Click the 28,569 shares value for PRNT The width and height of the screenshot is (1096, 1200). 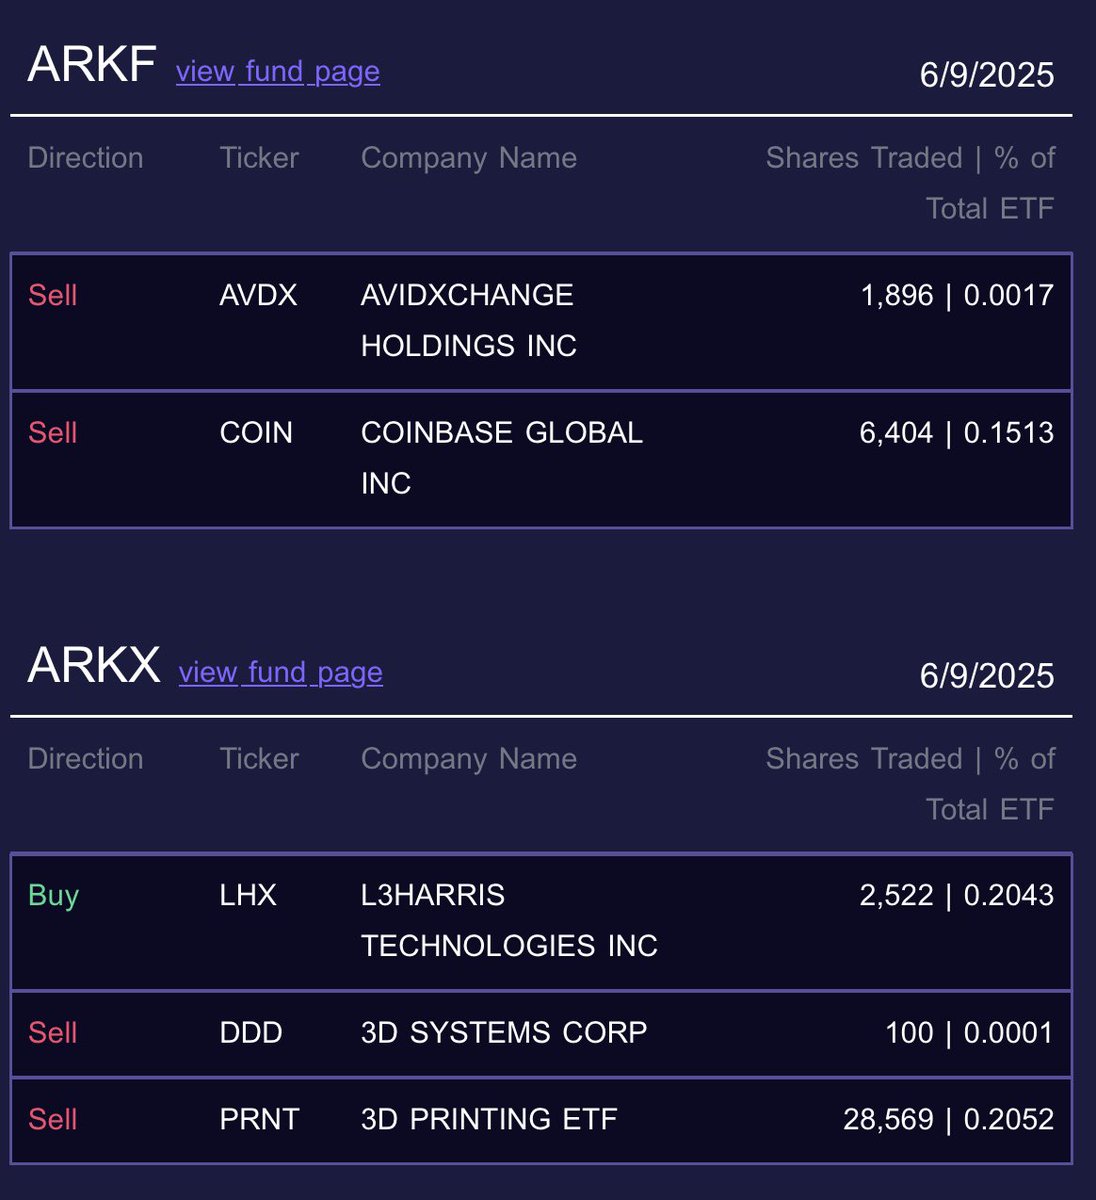[887, 1119]
